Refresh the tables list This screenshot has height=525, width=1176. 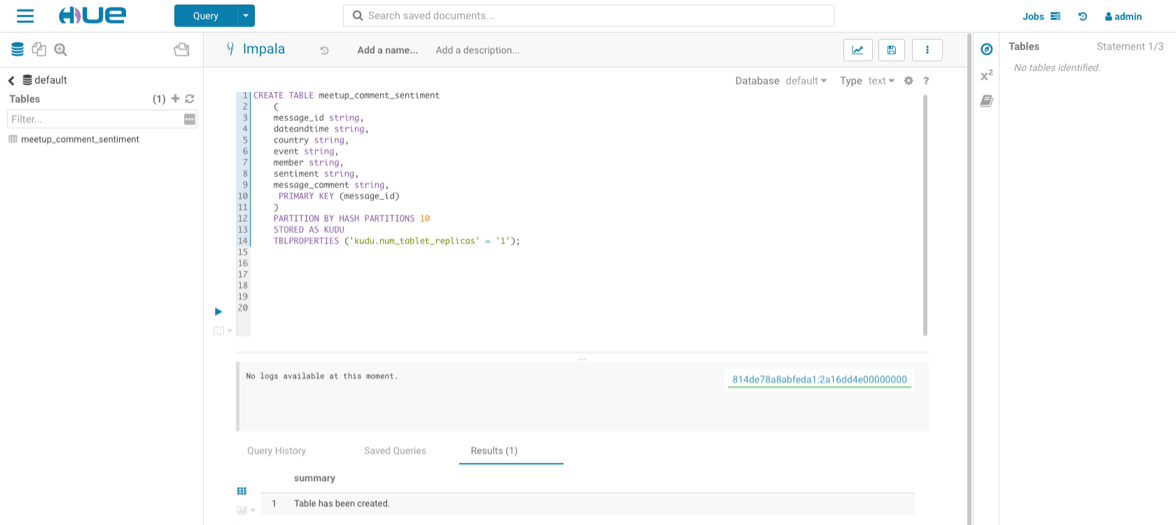190,98
